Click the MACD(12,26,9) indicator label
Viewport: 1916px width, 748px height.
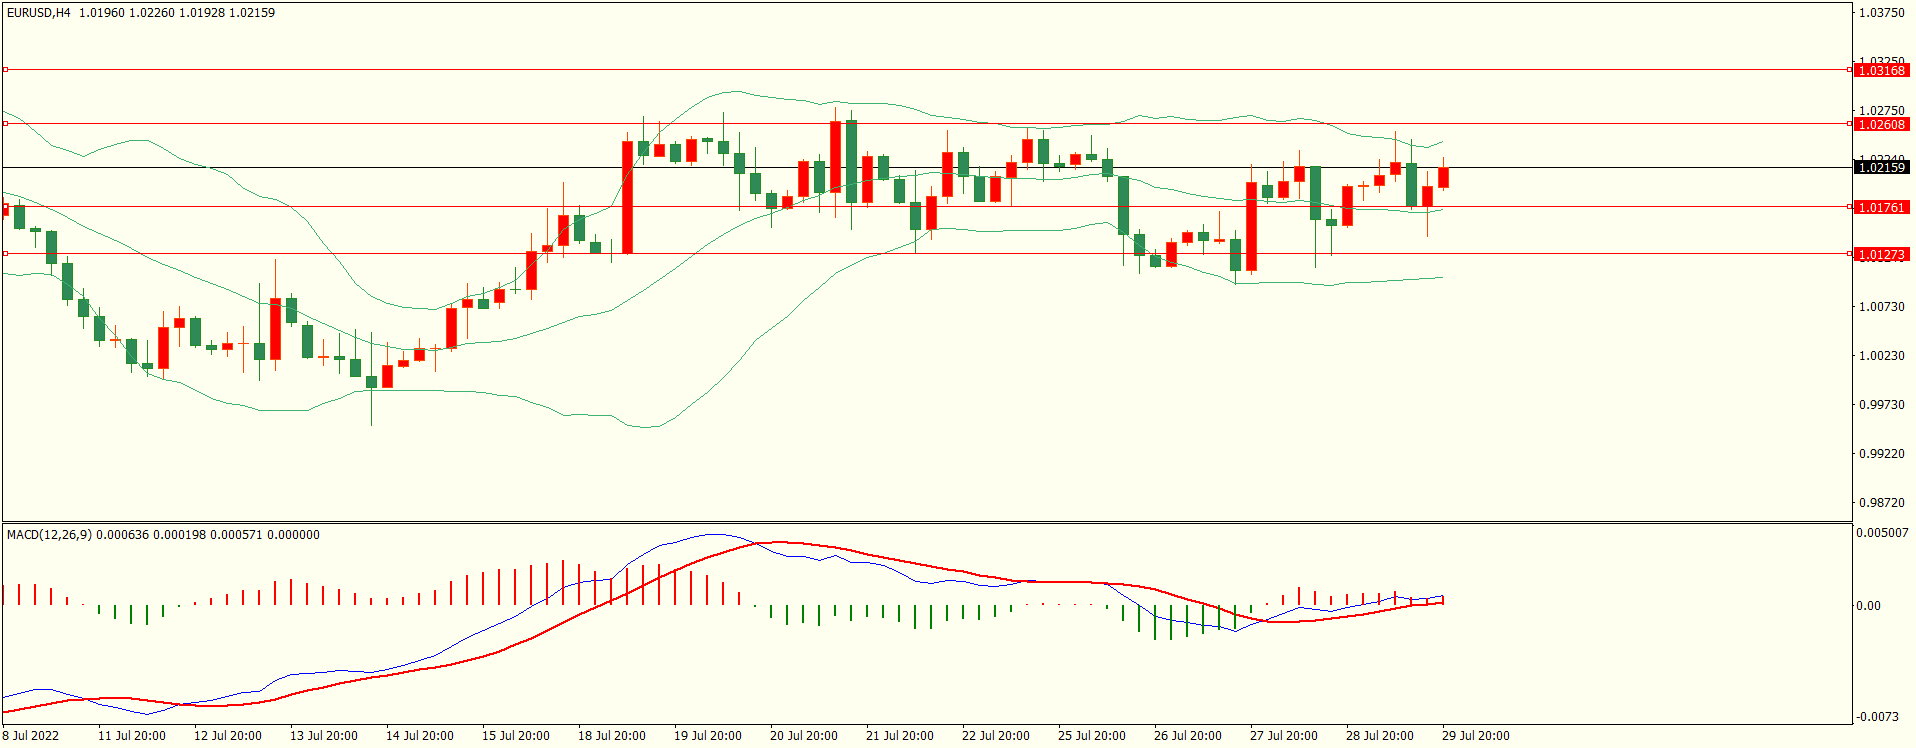click(49, 535)
